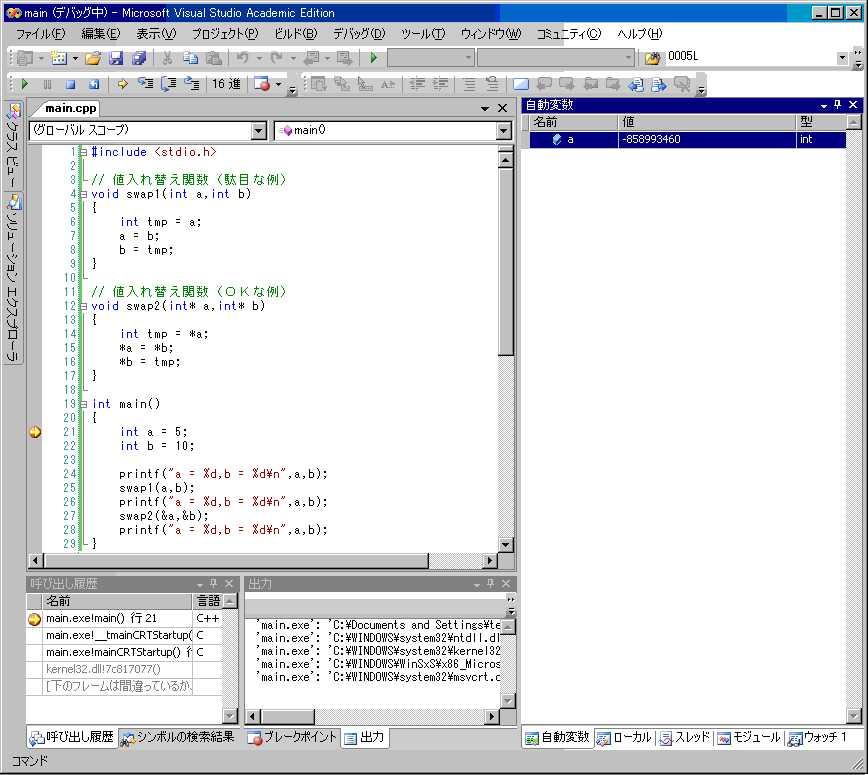Image resolution: width=868 pixels, height=775 pixels.
Task: Click the Decrease Indent icon
Action: click(x=417, y=84)
